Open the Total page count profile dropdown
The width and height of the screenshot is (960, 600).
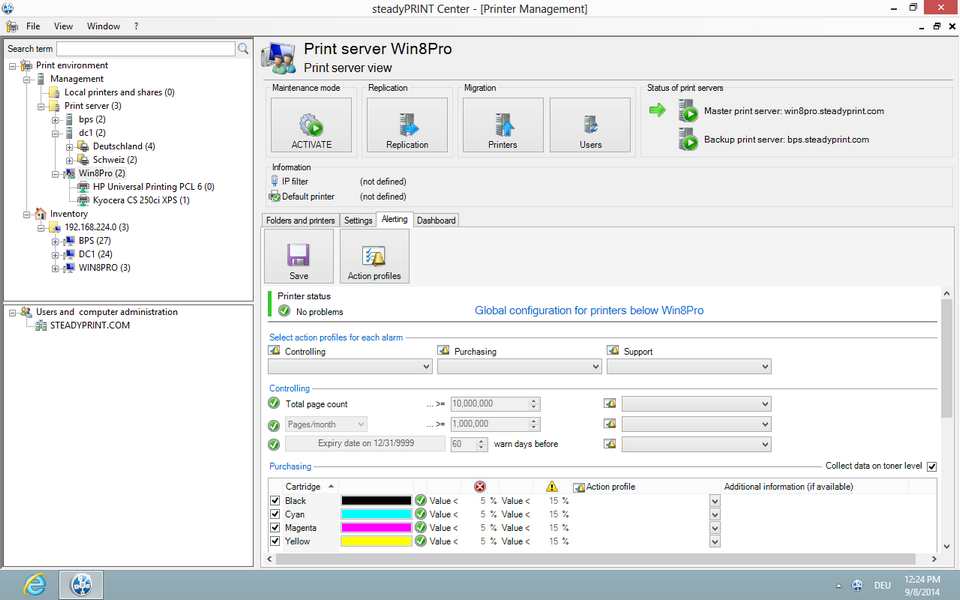(x=697, y=404)
